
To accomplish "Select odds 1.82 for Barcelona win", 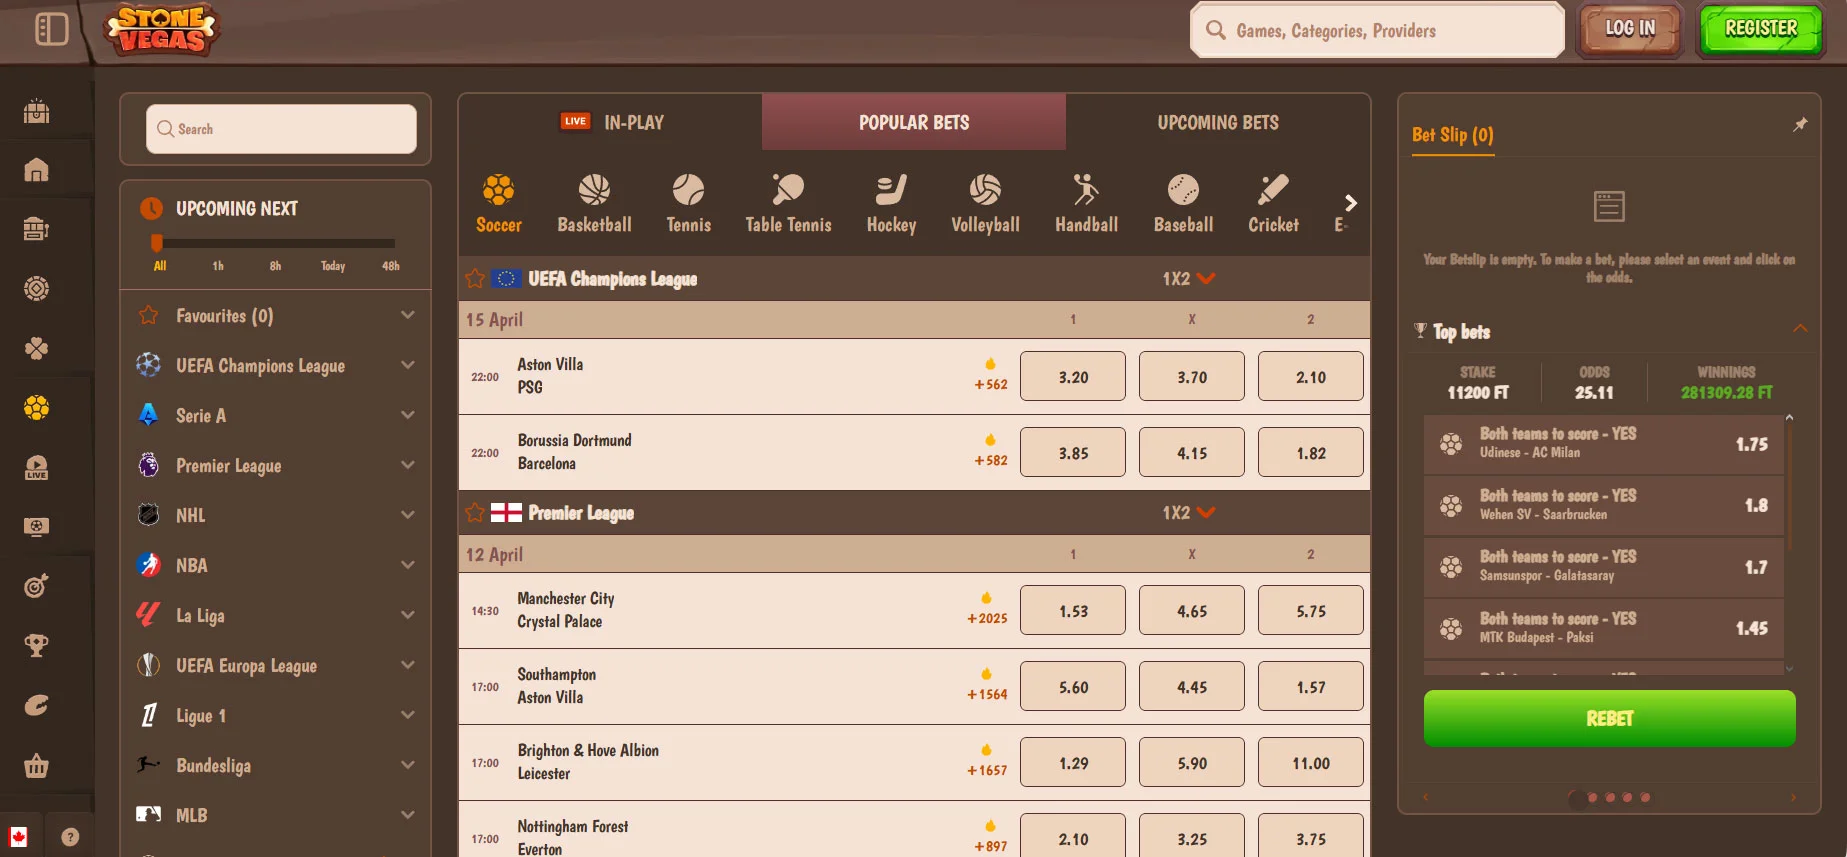I will tap(1311, 453).
